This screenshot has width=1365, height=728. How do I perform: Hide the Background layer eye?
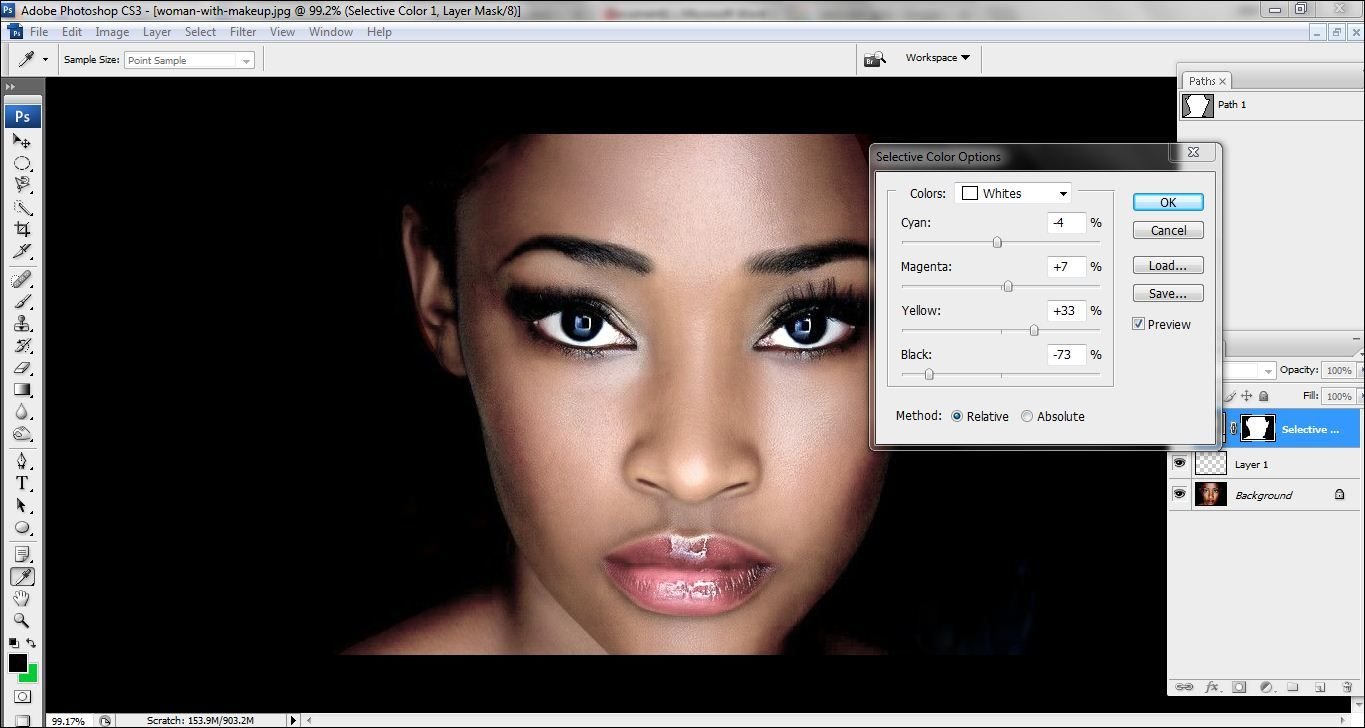click(1180, 494)
